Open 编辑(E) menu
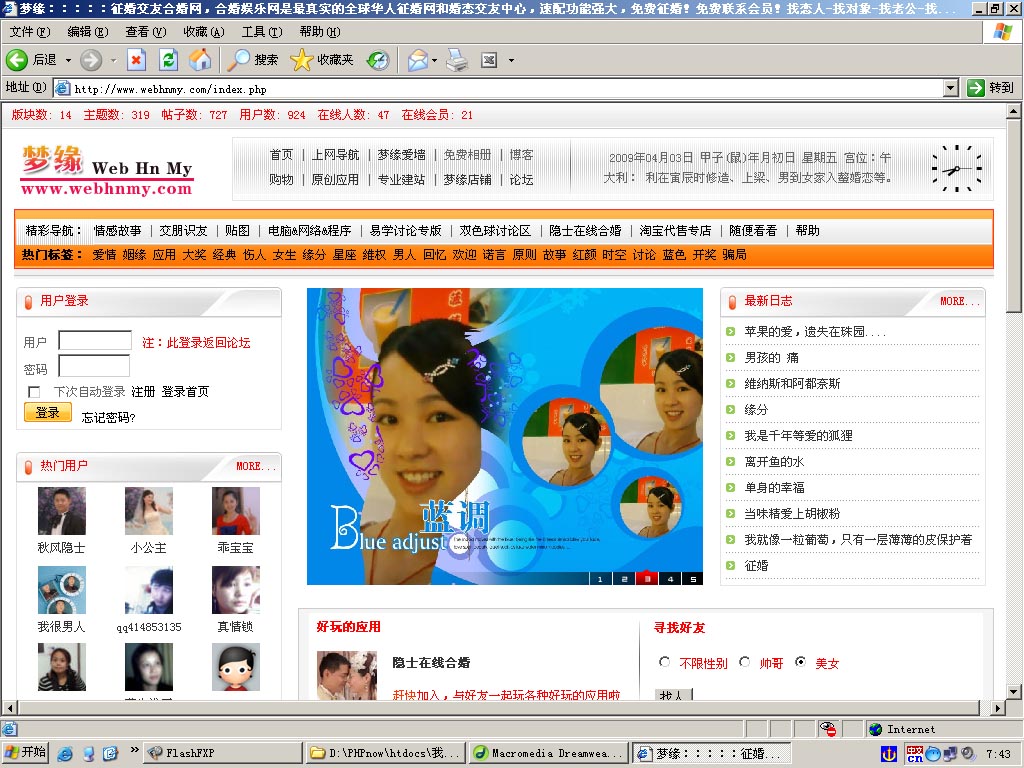This screenshot has width=1024, height=768. point(88,31)
